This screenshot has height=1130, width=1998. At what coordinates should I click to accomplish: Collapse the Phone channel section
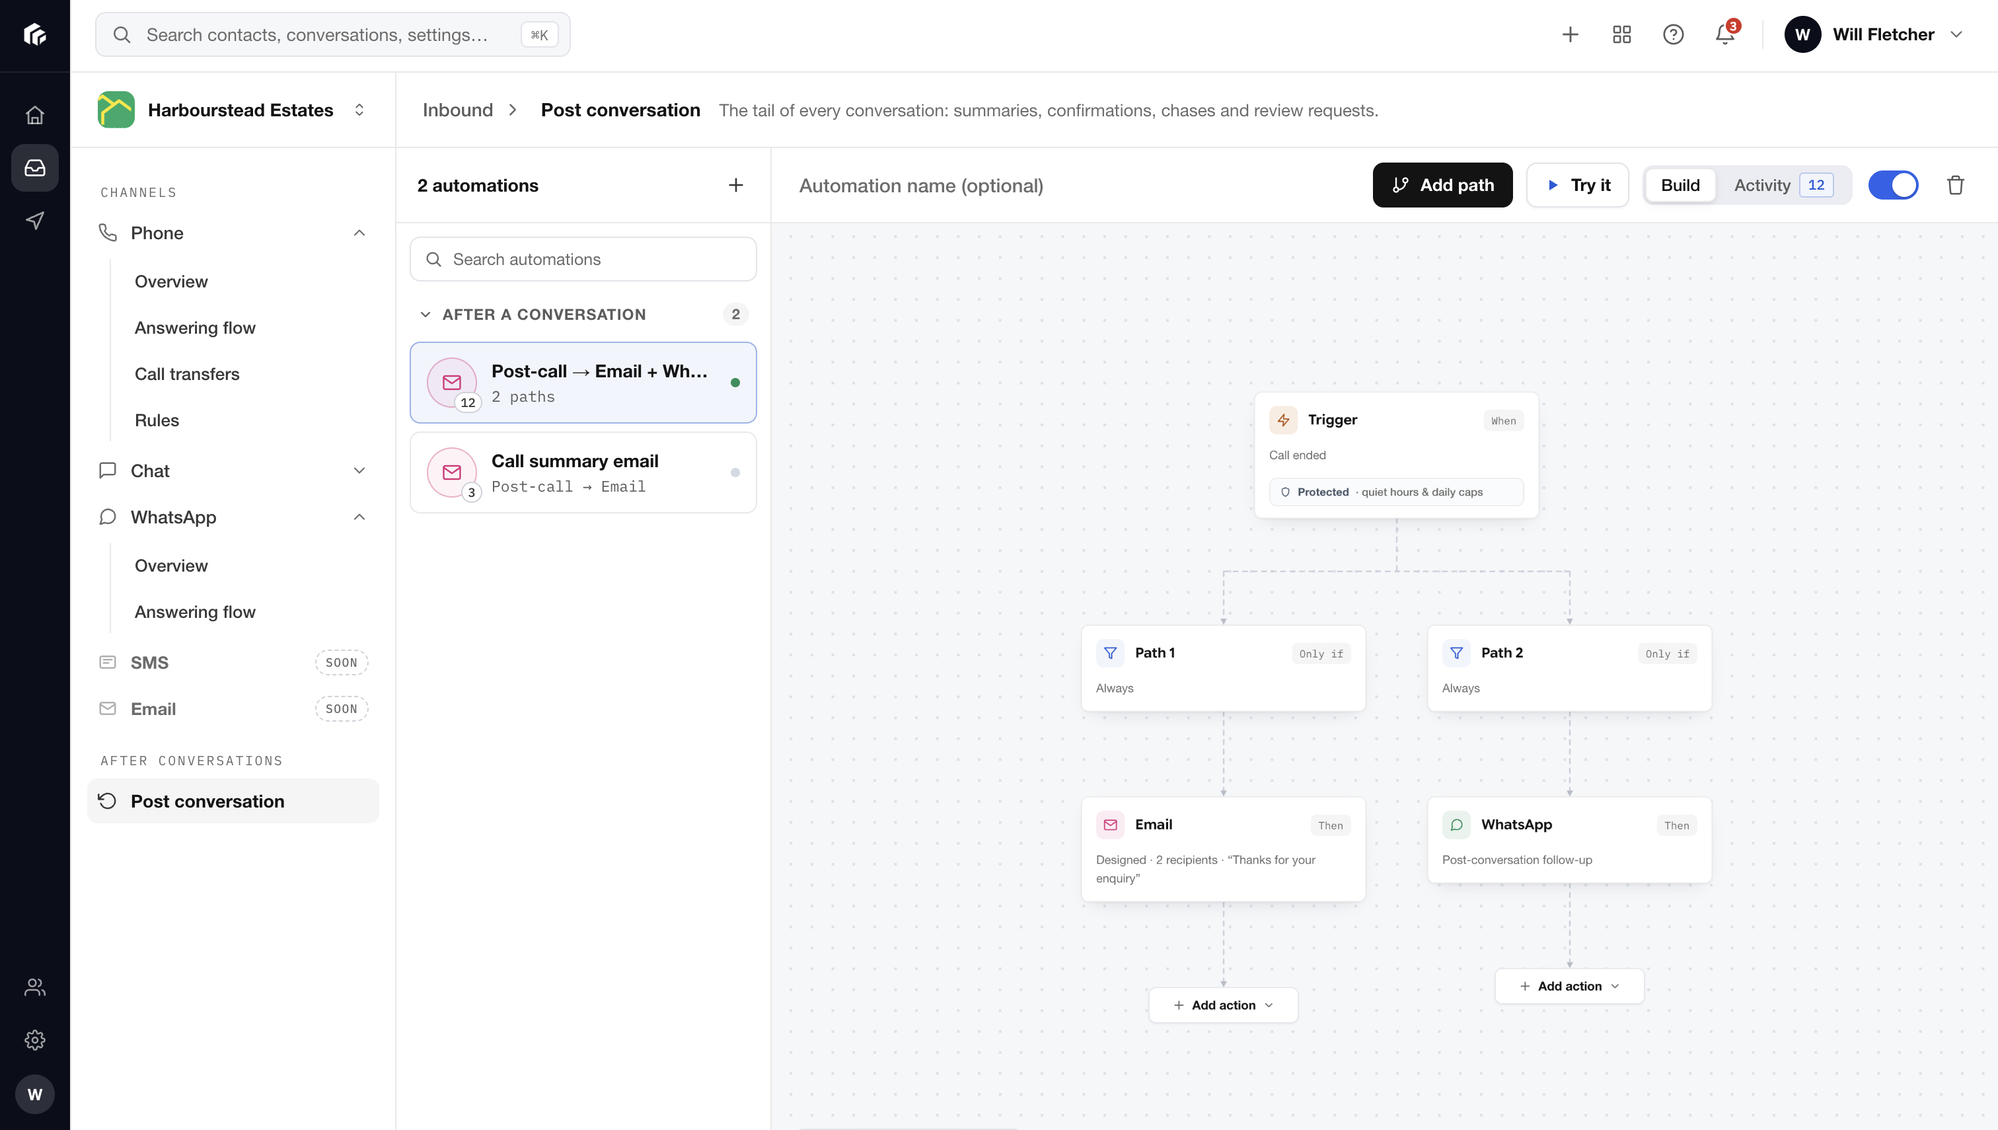click(359, 233)
